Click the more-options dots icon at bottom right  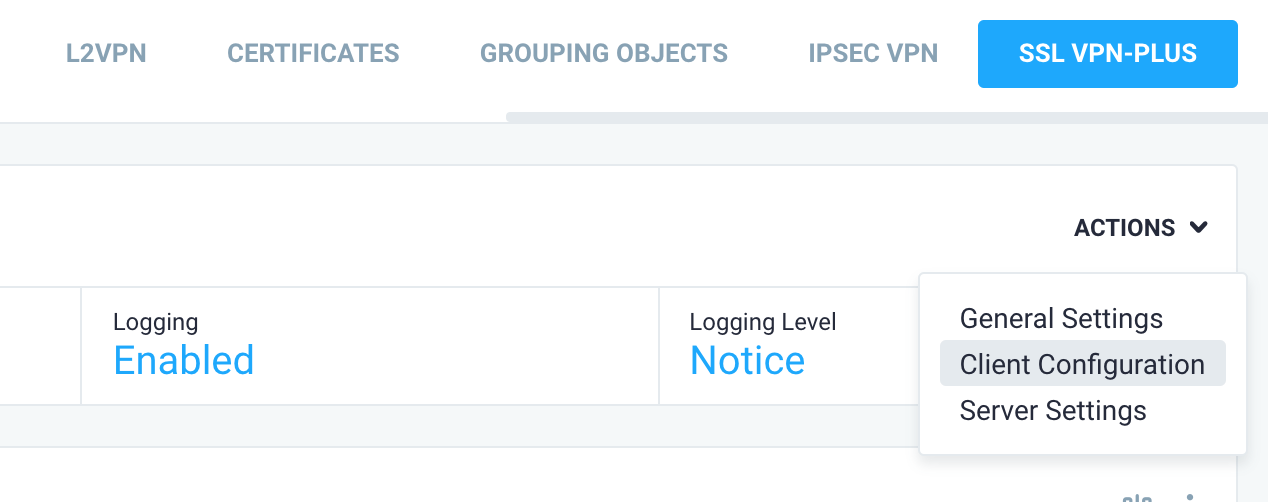1190,497
